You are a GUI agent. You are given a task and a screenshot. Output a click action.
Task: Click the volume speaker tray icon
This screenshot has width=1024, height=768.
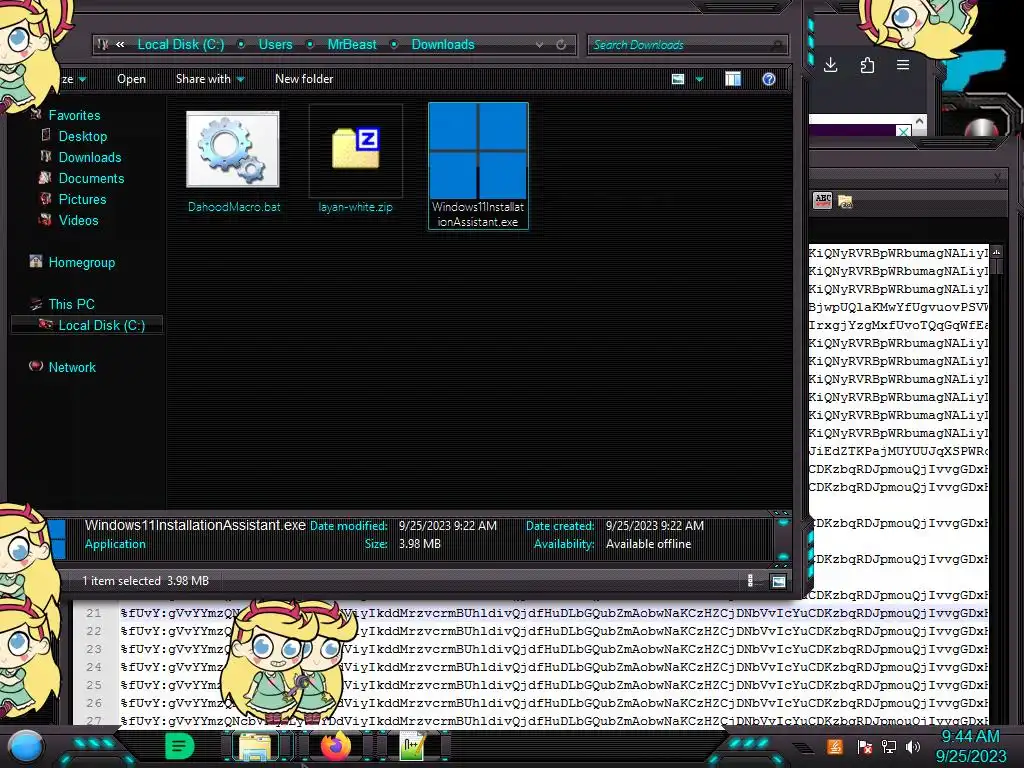[913, 746]
